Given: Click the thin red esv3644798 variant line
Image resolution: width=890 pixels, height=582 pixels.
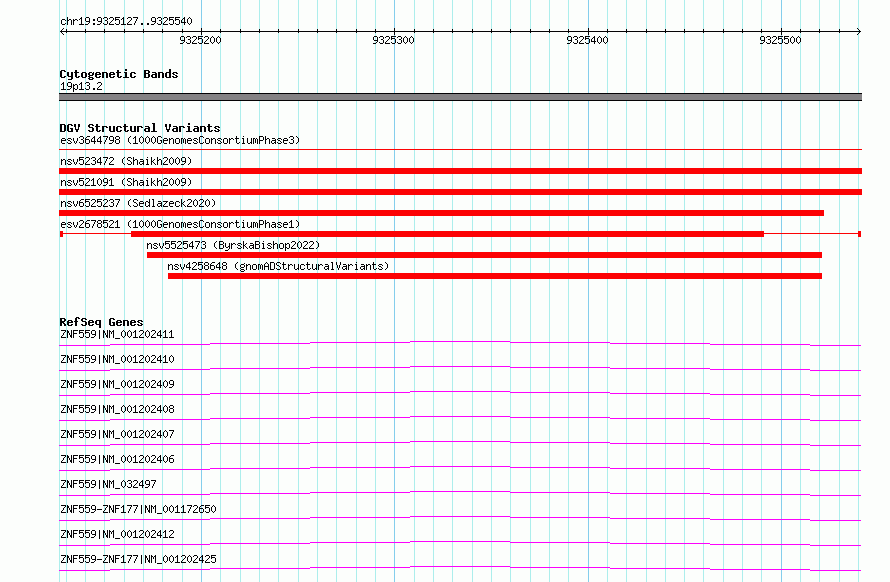Looking at the screenshot, I should [460, 149].
